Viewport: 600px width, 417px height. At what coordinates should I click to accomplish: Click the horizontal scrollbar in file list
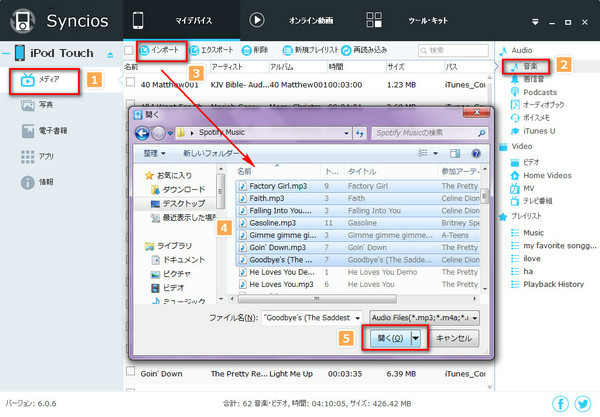coord(317,299)
